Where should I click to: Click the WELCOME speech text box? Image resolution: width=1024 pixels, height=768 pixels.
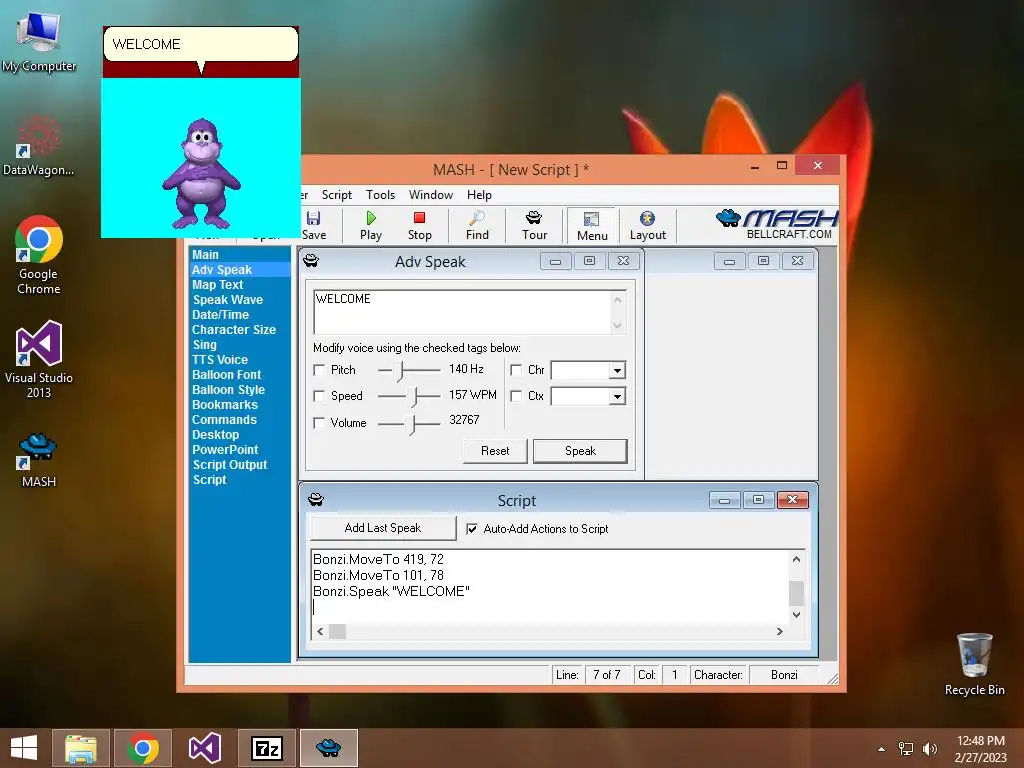[x=470, y=312]
